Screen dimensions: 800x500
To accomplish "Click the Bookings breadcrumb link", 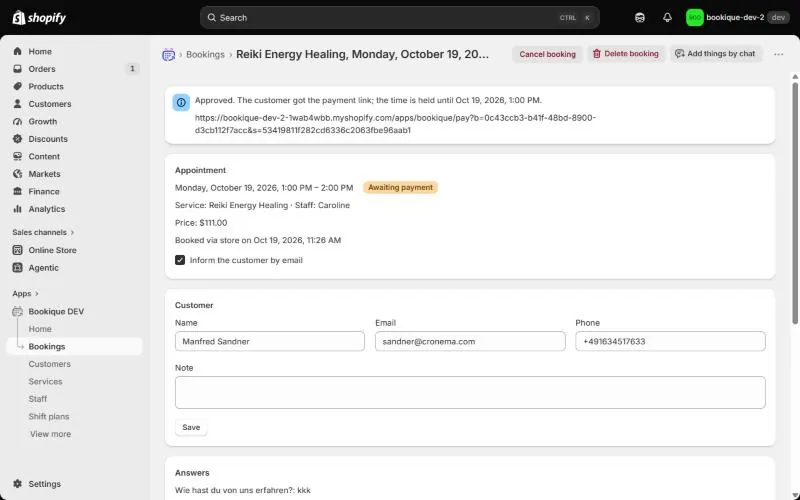I will (x=205, y=54).
